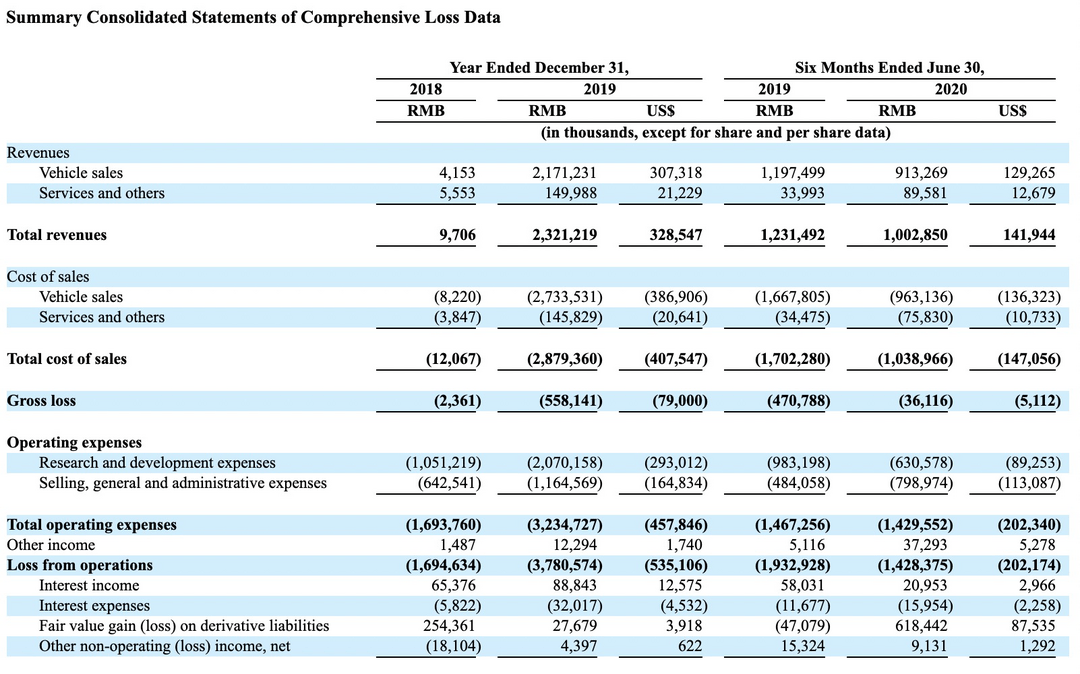Viewport: 1080px width, 674px height.
Task: Click the value 149,988
Action: pos(570,193)
